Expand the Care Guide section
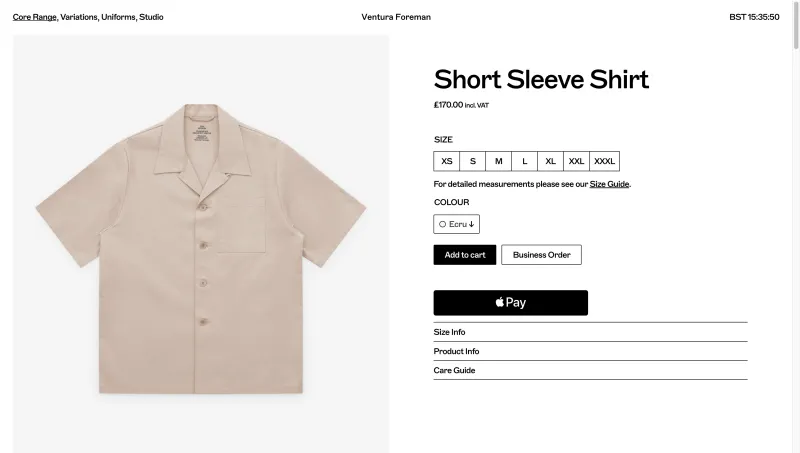 click(590, 370)
